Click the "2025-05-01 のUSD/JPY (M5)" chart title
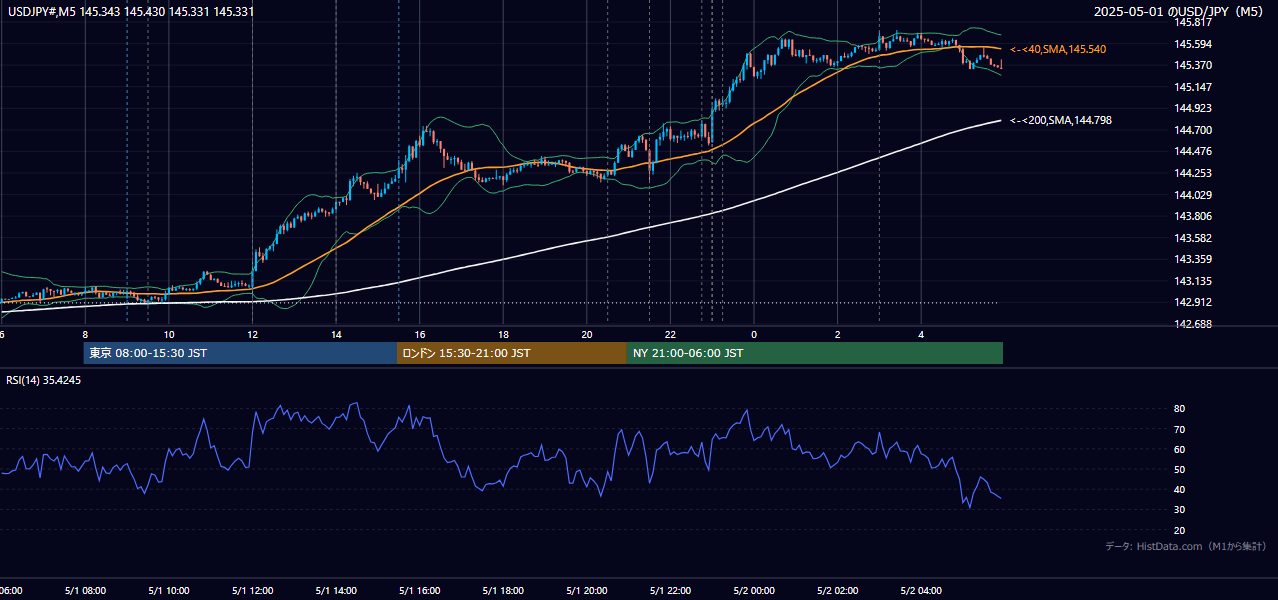 coord(1180,11)
